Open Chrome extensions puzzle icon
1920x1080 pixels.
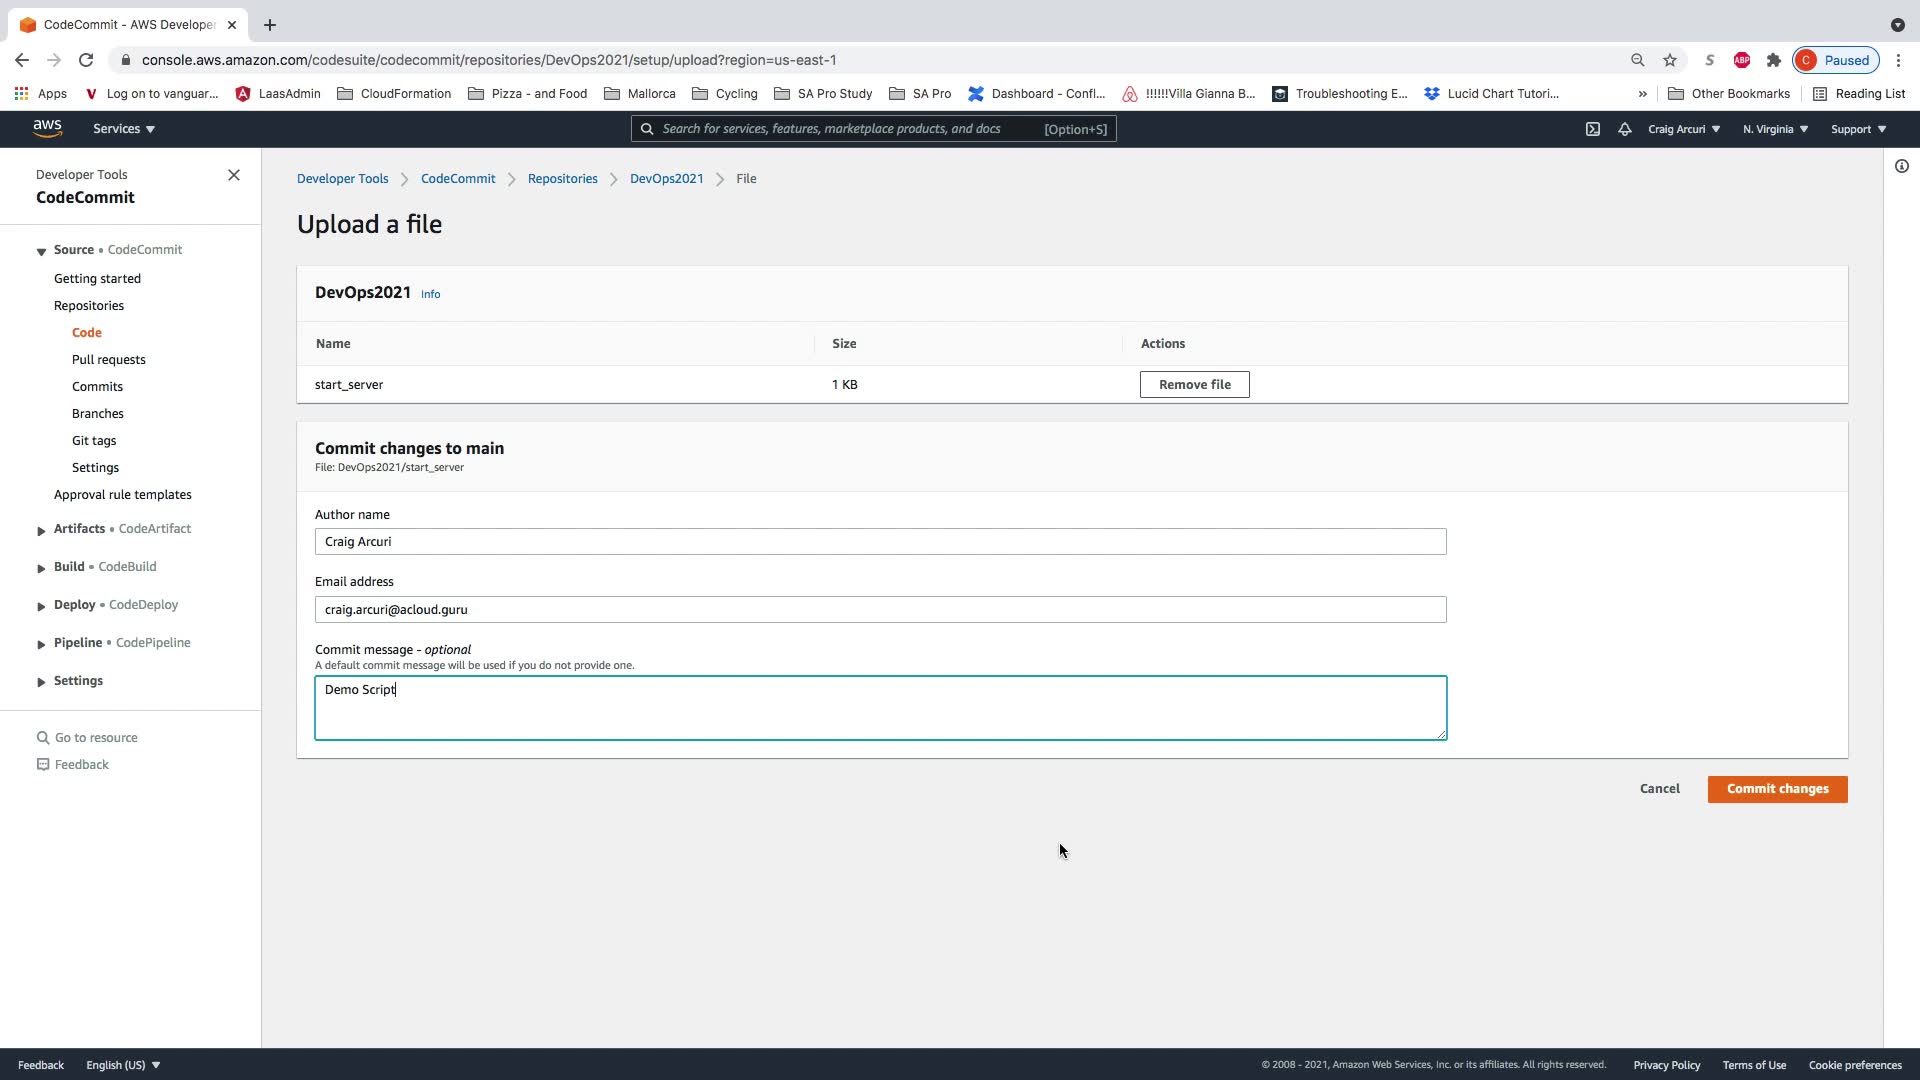[x=1774, y=60]
